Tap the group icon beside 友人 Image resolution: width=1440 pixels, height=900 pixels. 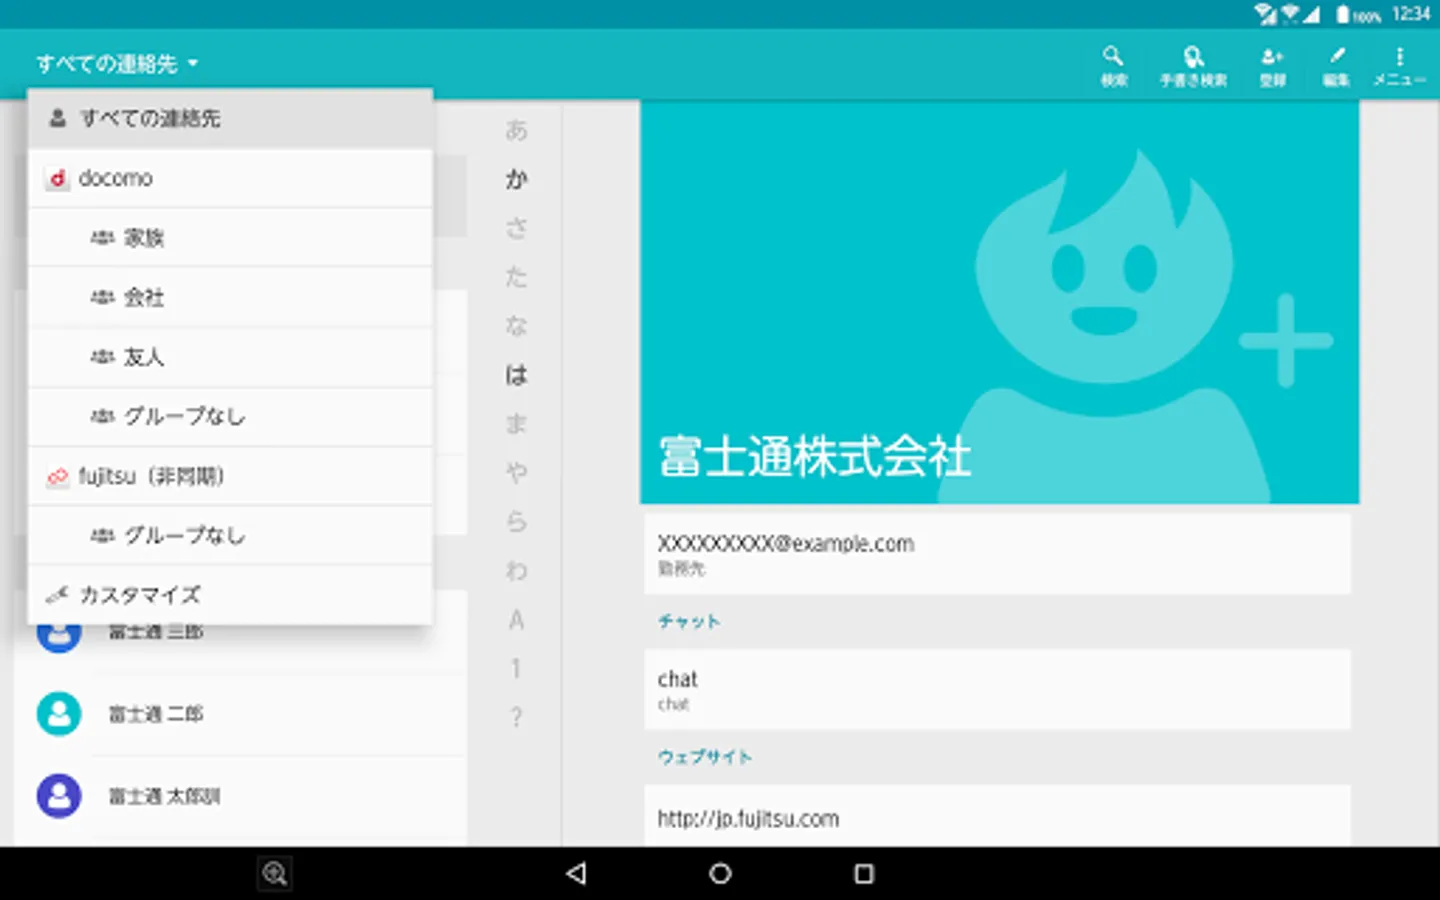[102, 357]
